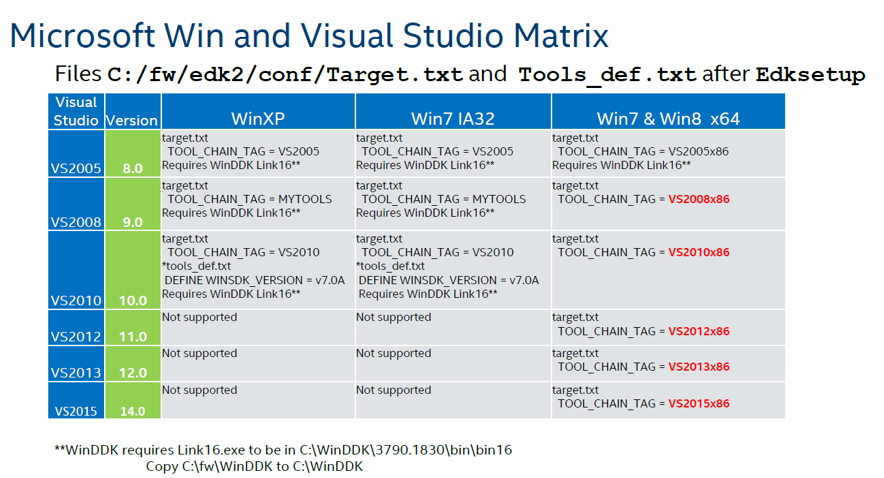
Task: Click "Requires WinDDK Link16**" in Win7 IA32 VS2010 cell
Action: click(x=428, y=294)
